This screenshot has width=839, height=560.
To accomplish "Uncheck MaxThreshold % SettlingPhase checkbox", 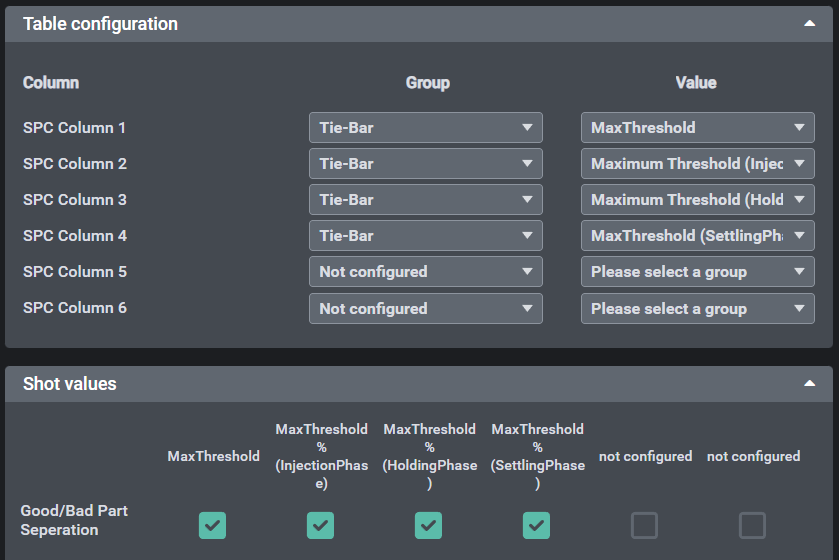I will (x=536, y=525).
